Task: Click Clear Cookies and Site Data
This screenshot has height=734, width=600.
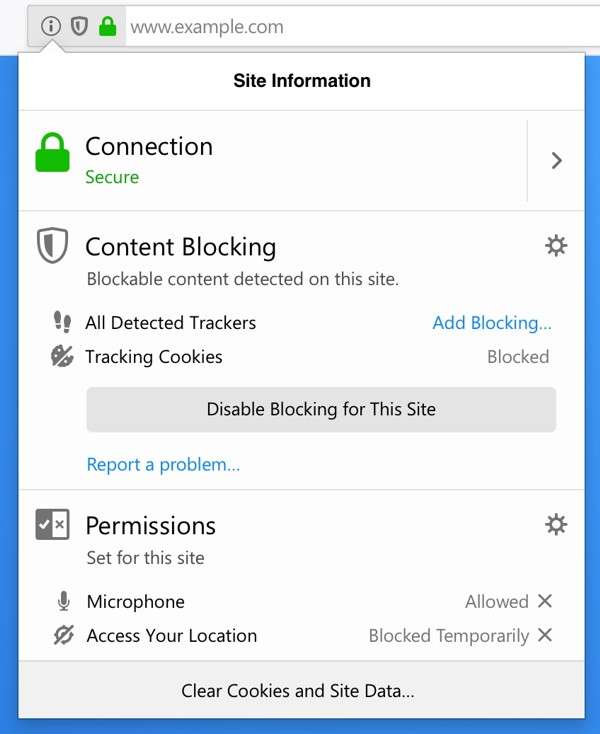Action: (298, 690)
